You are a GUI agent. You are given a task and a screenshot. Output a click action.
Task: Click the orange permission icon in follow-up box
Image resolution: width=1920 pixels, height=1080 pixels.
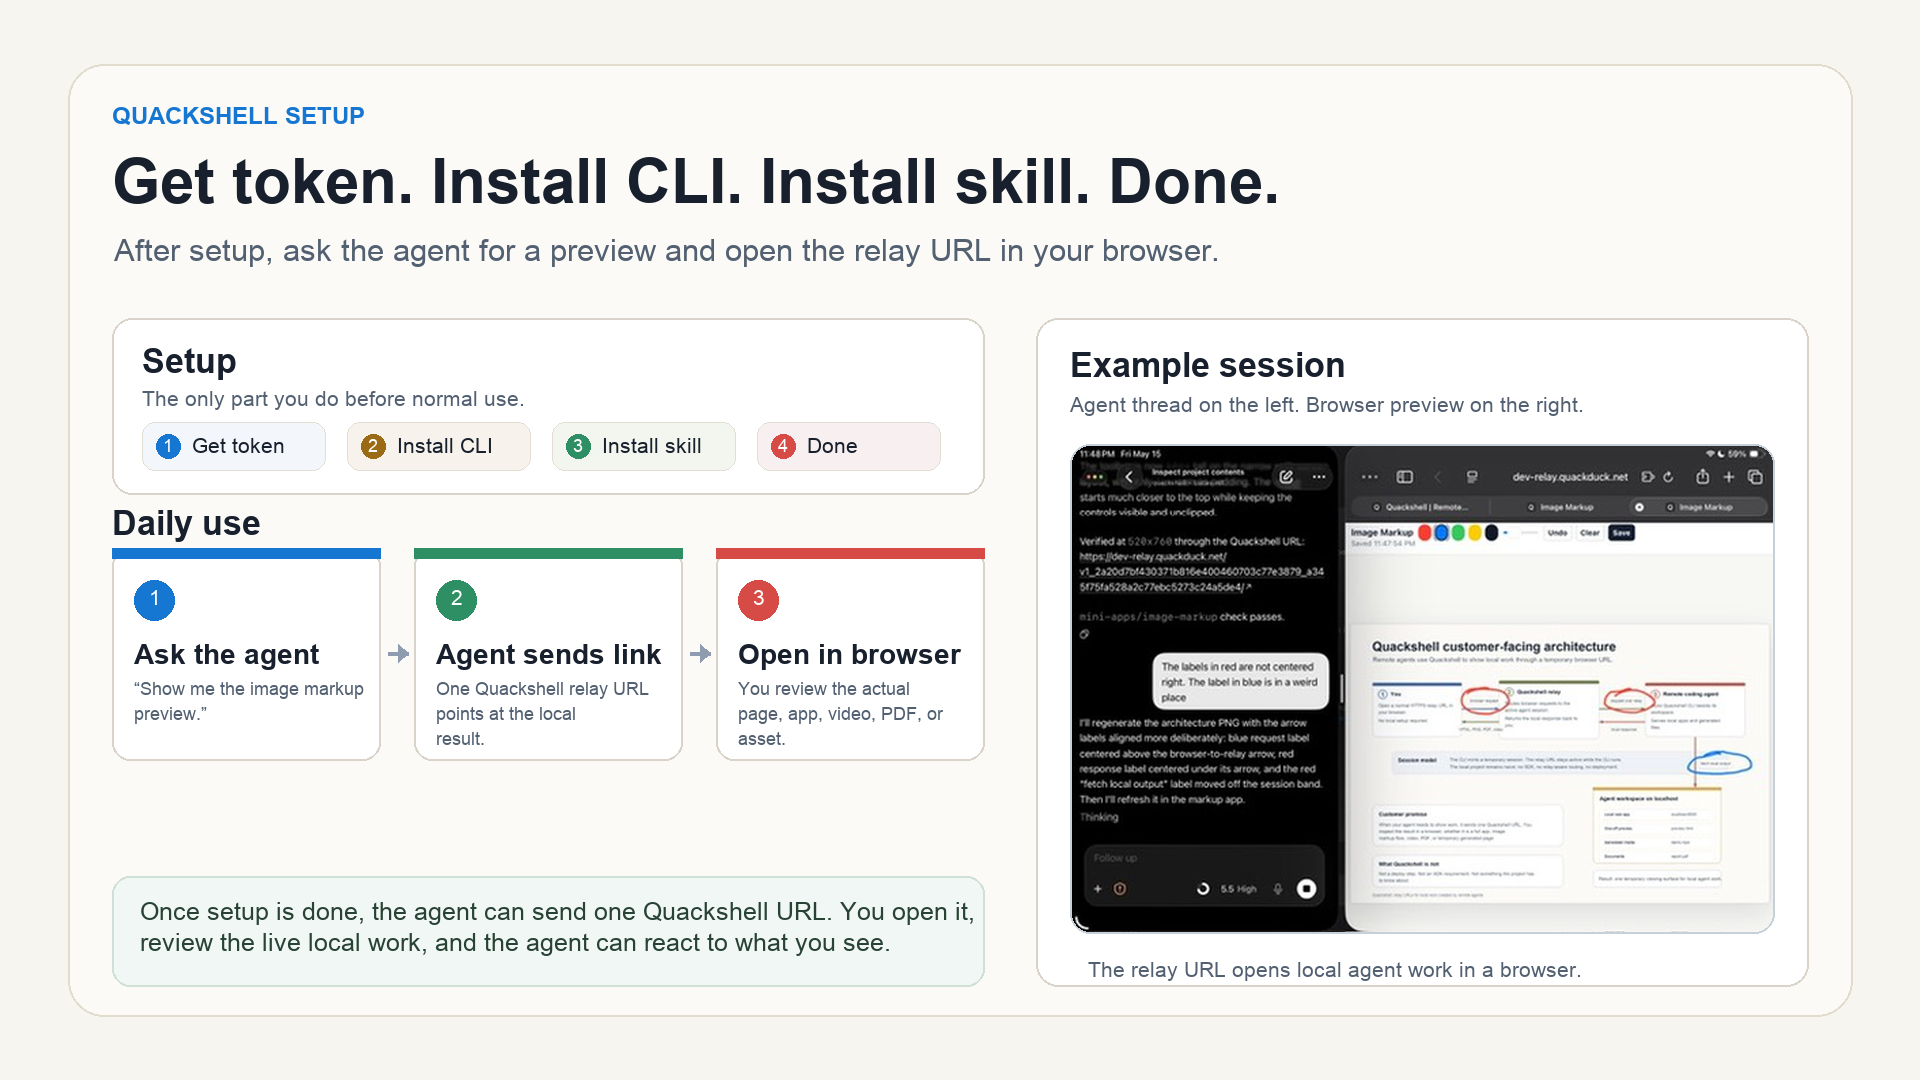point(1120,889)
